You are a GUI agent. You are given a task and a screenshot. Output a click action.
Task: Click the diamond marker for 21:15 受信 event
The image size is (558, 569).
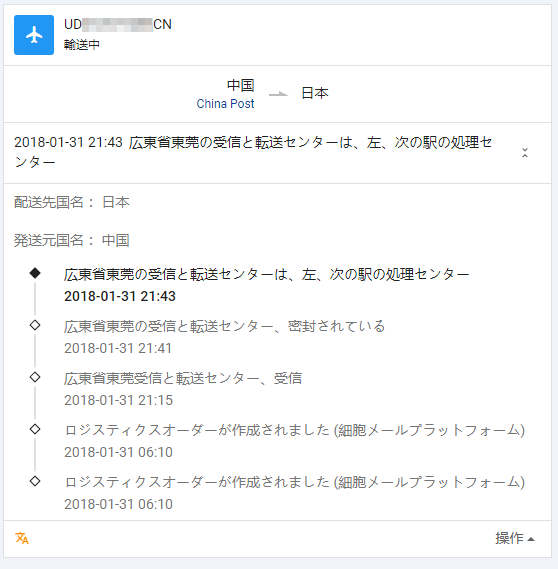35,377
